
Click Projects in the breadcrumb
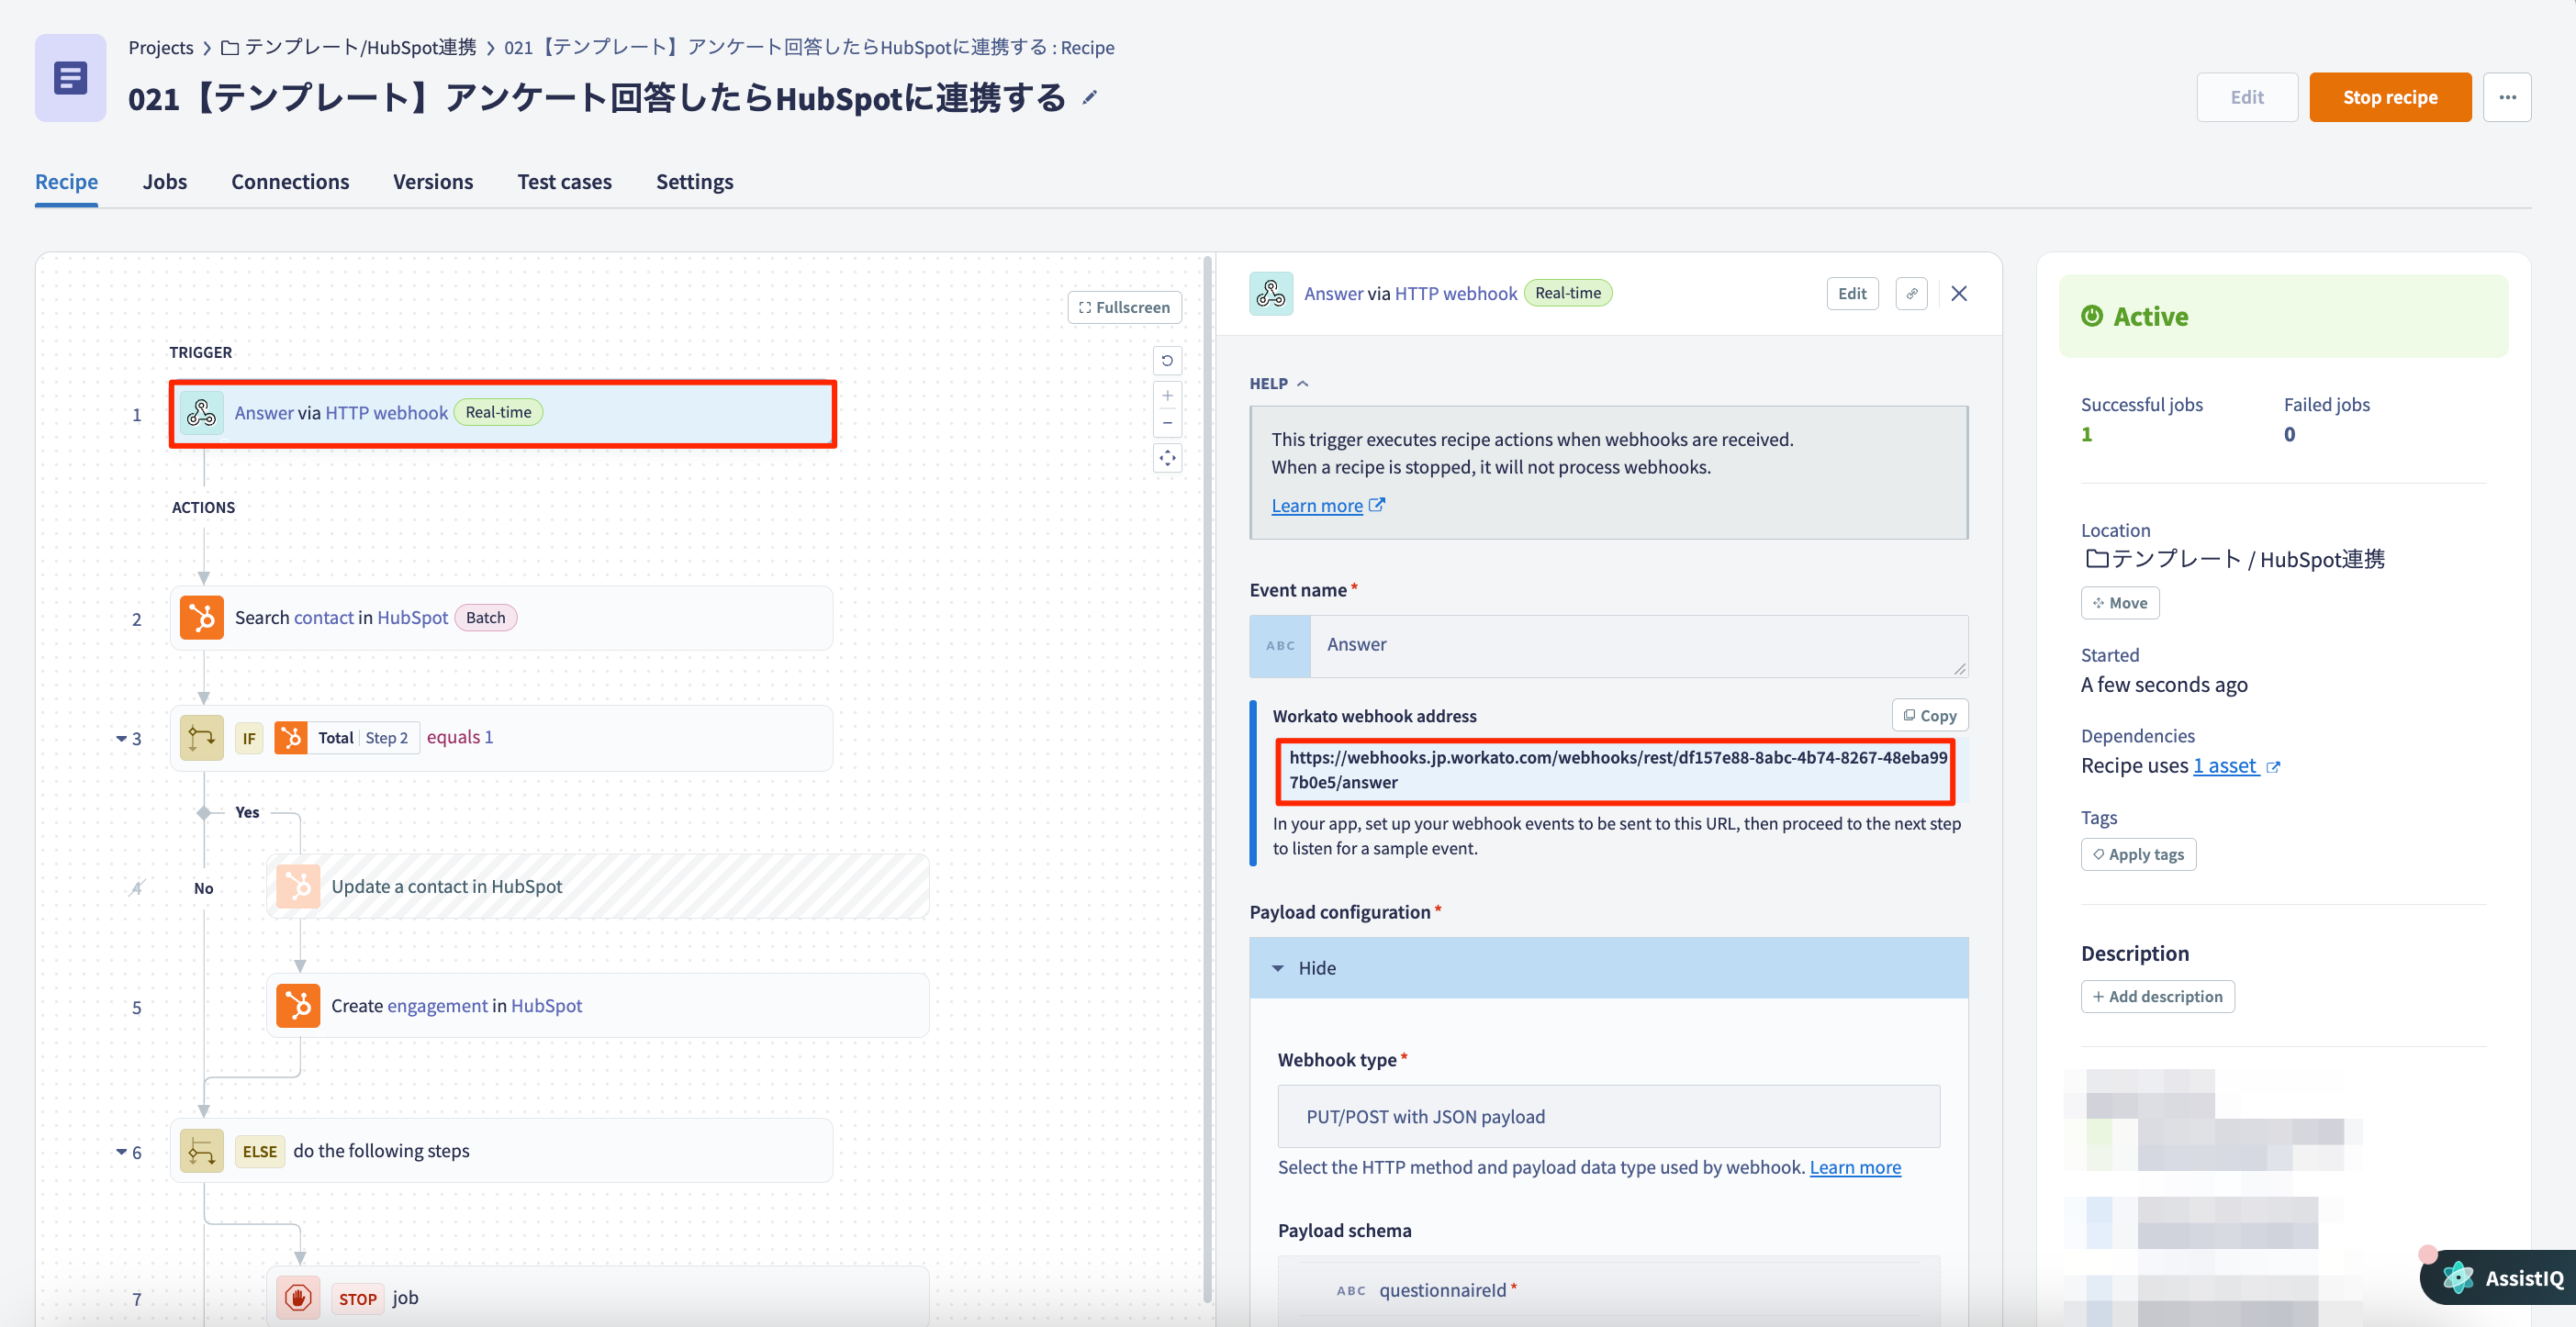pyautogui.click(x=160, y=47)
